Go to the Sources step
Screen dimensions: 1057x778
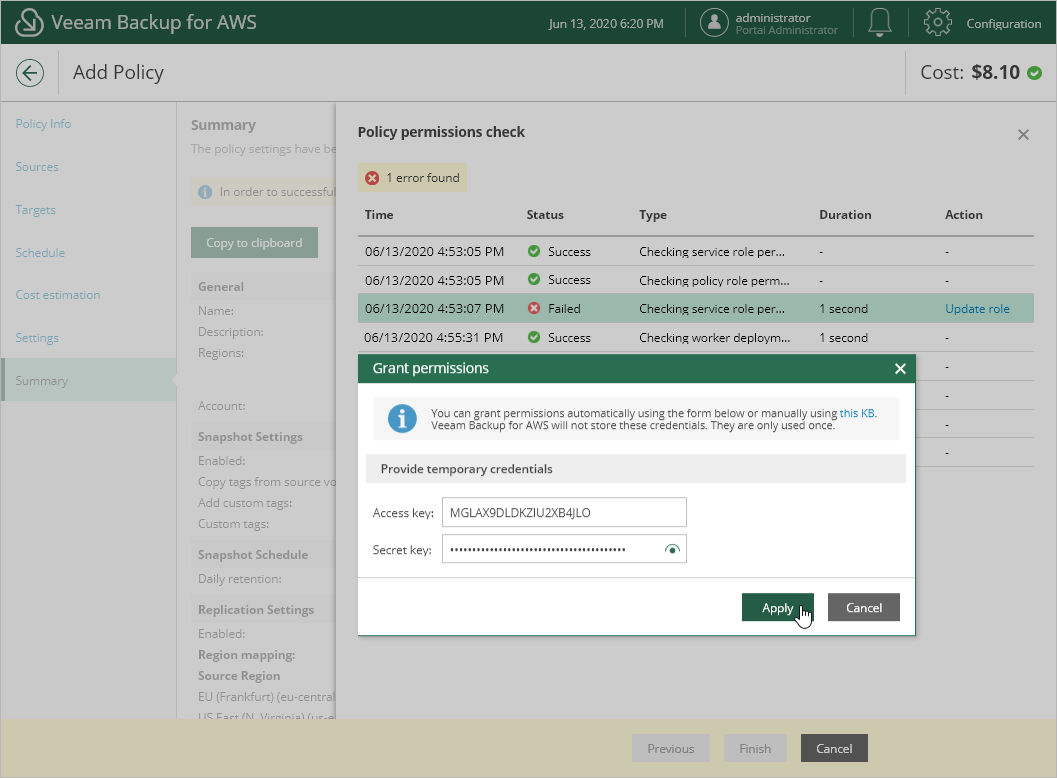click(x=37, y=167)
